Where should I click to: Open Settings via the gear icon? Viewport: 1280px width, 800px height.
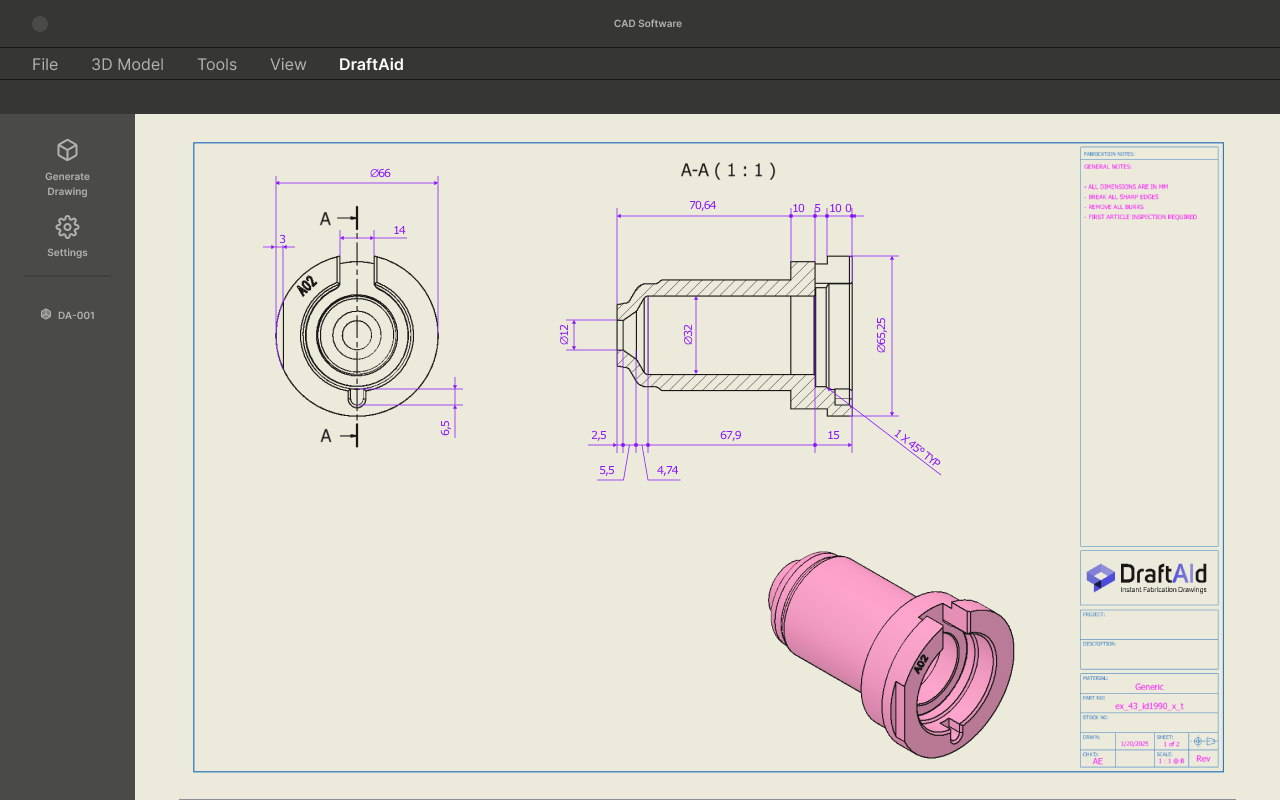(67, 227)
